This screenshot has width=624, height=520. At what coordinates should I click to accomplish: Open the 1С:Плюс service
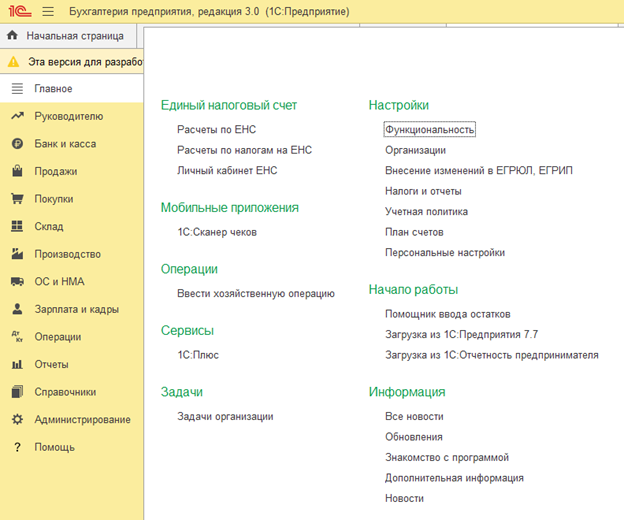(198, 355)
